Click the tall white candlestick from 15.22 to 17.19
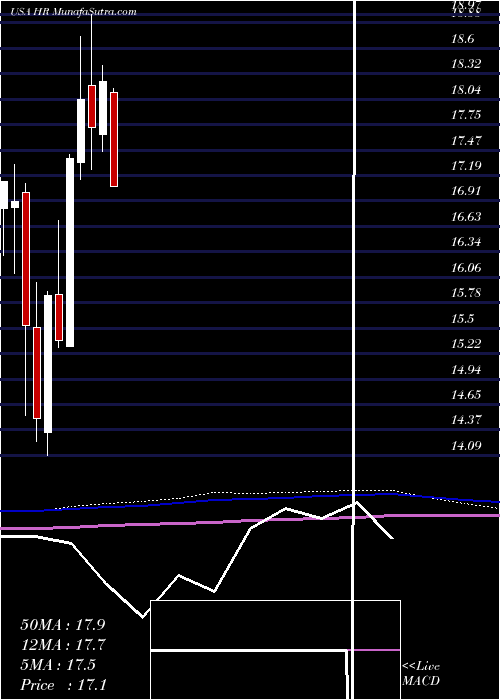This screenshot has height=700, width=500. click(x=70, y=252)
